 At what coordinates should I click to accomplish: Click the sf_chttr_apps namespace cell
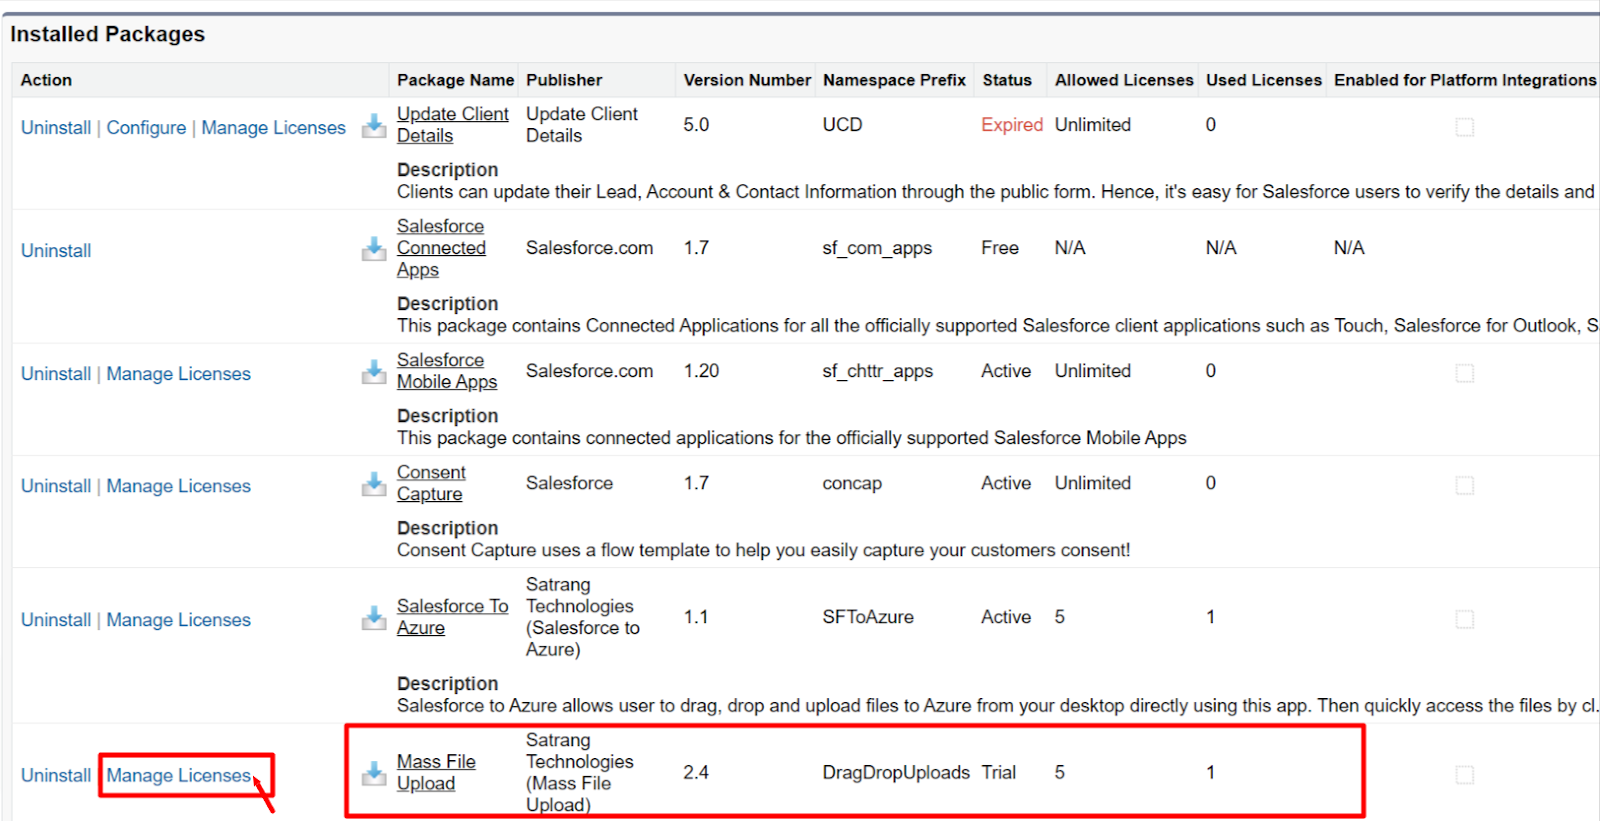[x=878, y=371]
